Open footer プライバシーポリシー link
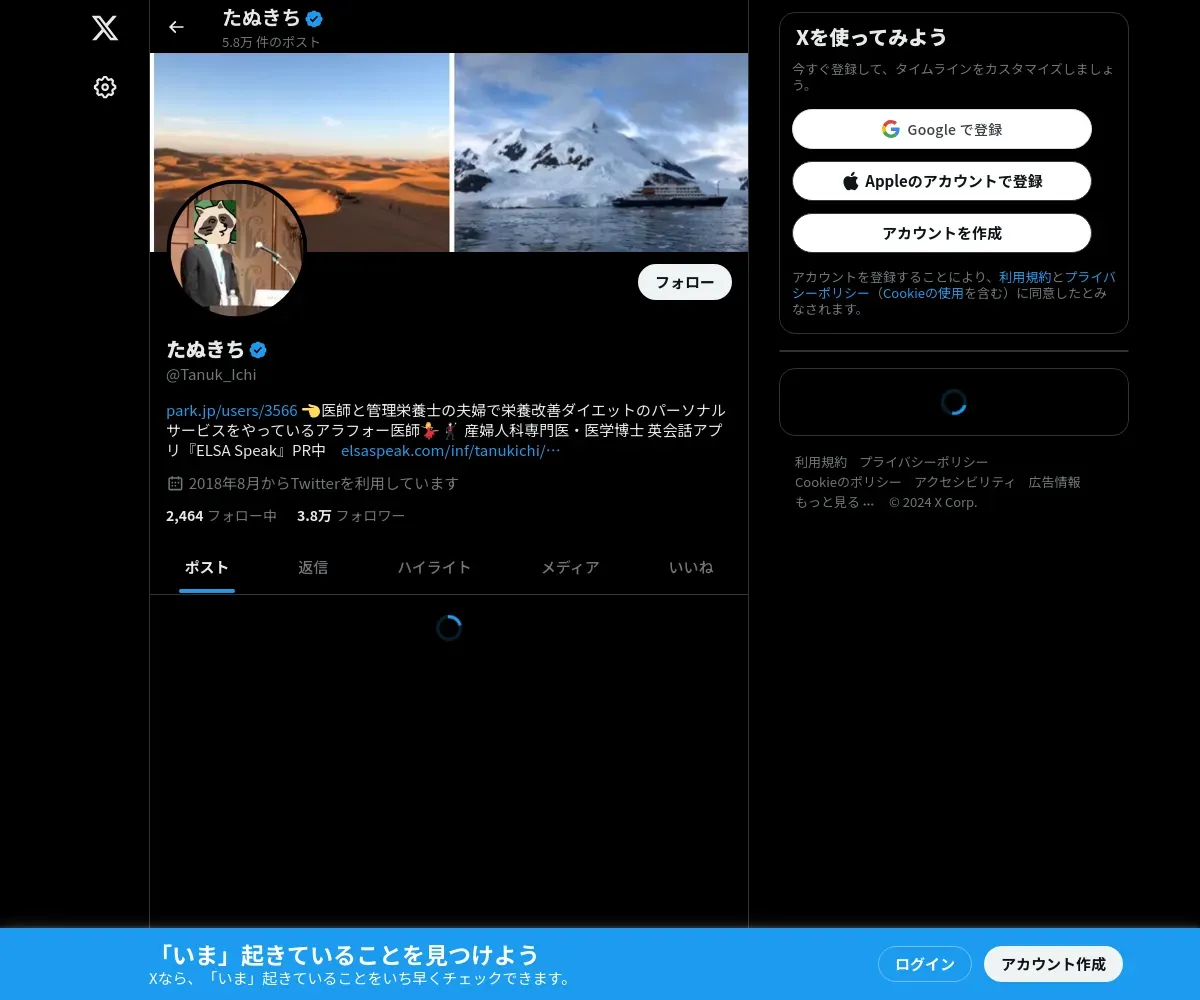1200x1000 pixels. click(924, 462)
